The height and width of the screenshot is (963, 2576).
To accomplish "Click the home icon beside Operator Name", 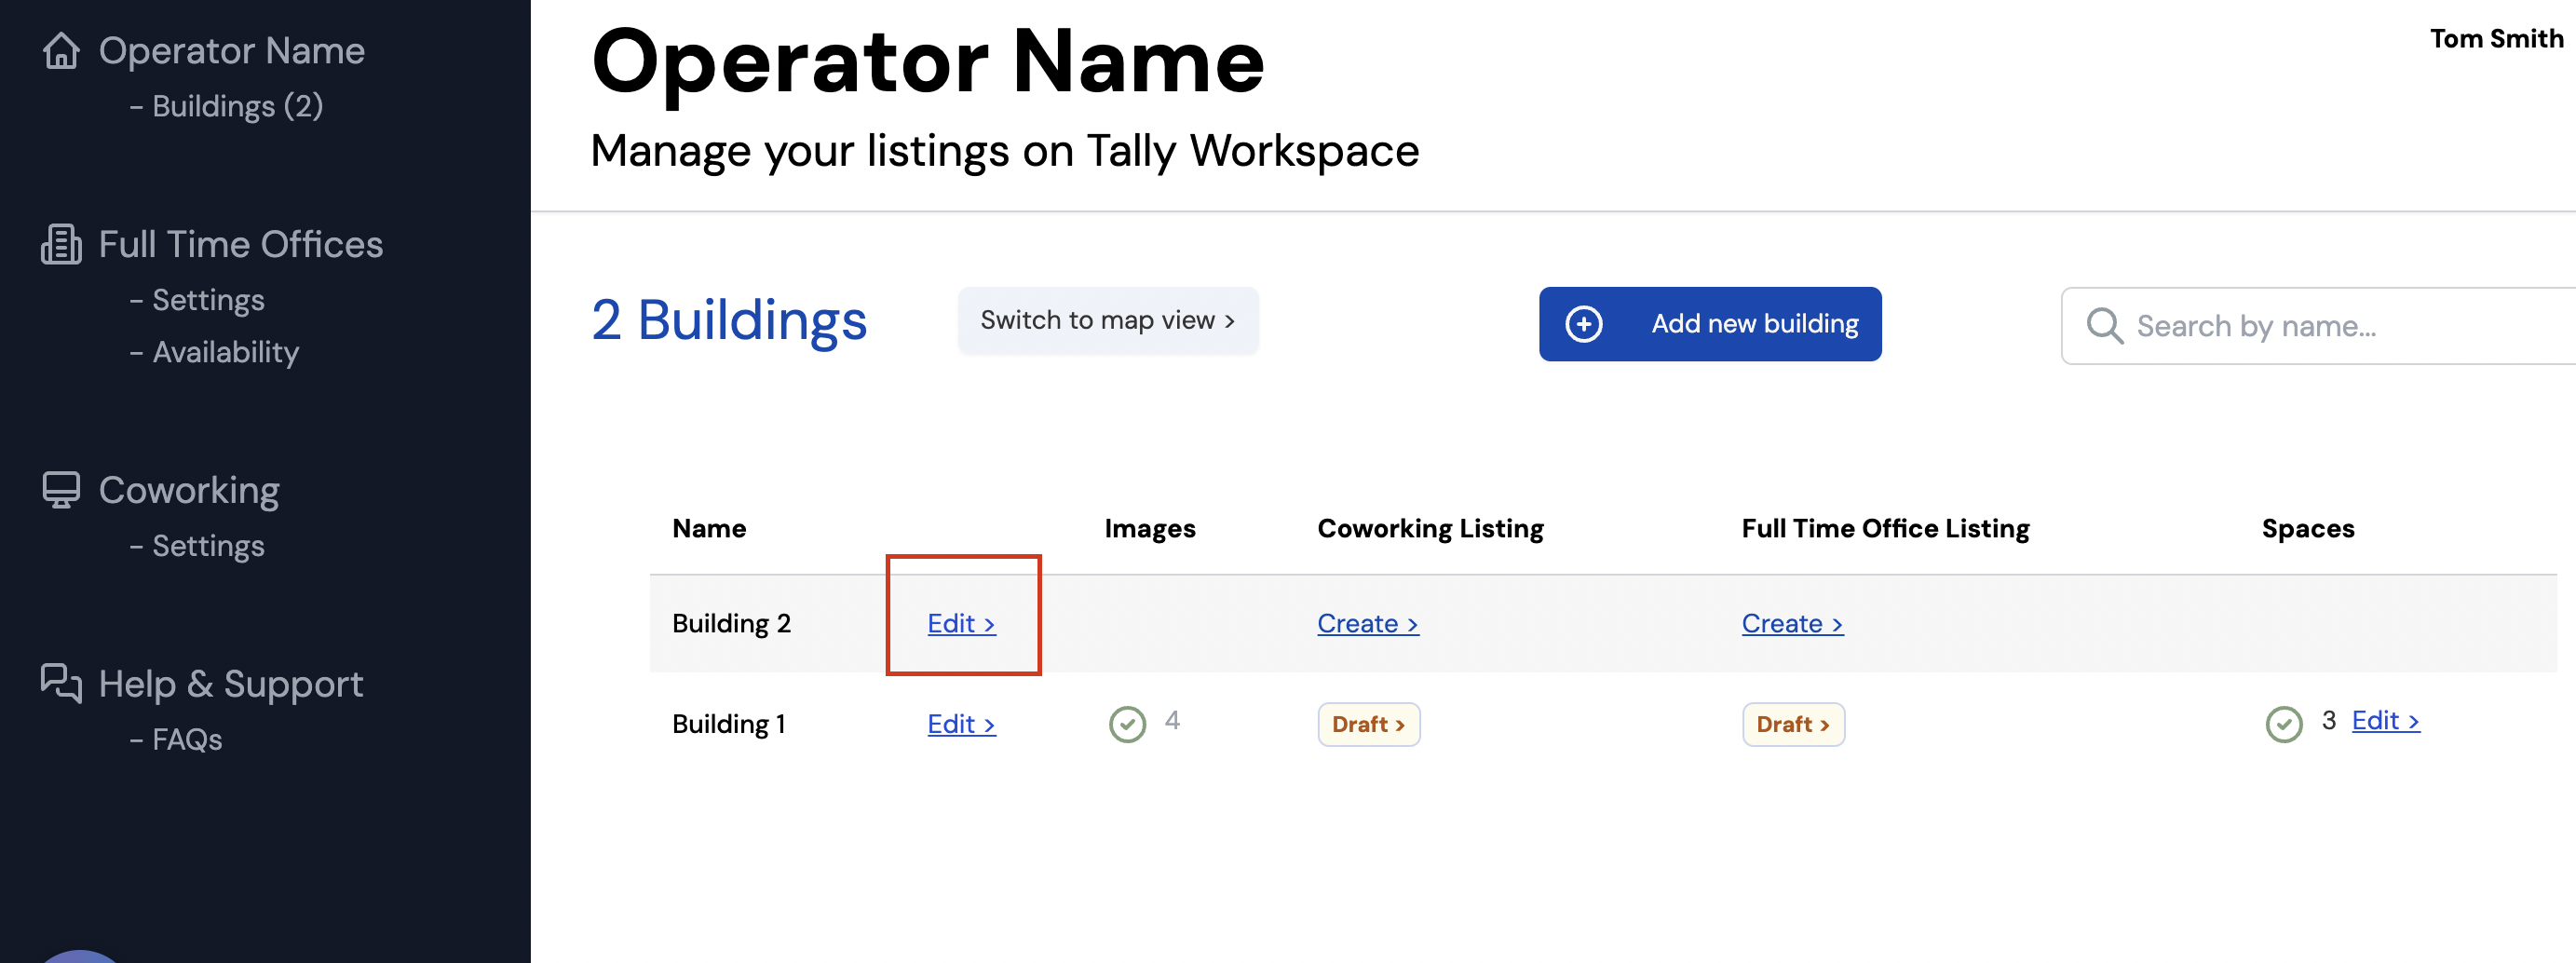I will coord(61,50).
